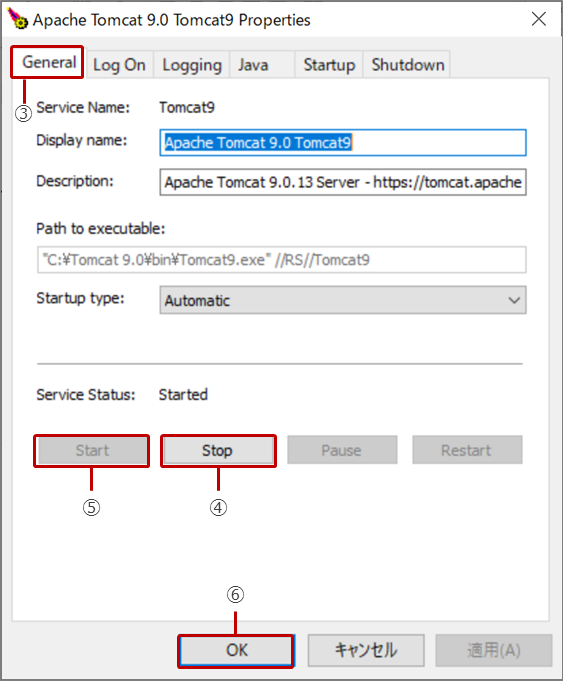Open the Log On tab

pyautogui.click(x=119, y=65)
